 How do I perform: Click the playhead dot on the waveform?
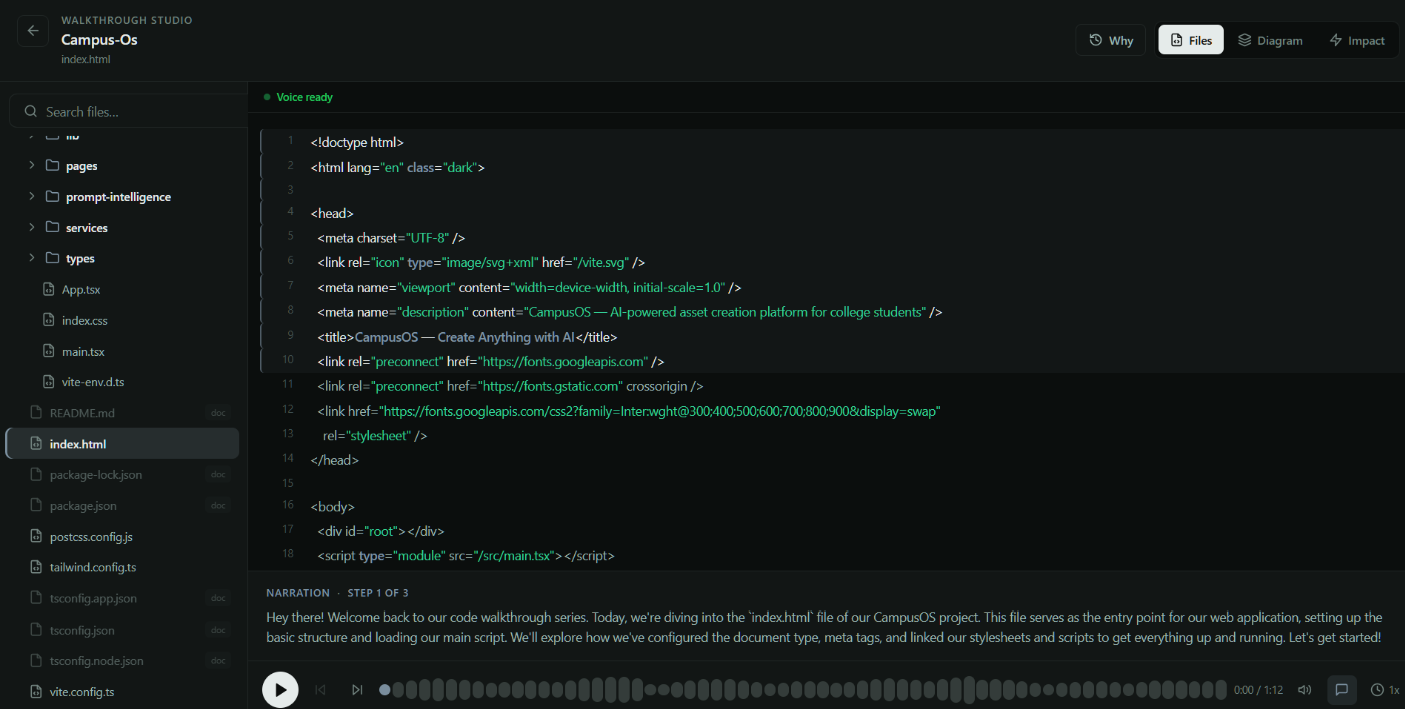point(385,690)
